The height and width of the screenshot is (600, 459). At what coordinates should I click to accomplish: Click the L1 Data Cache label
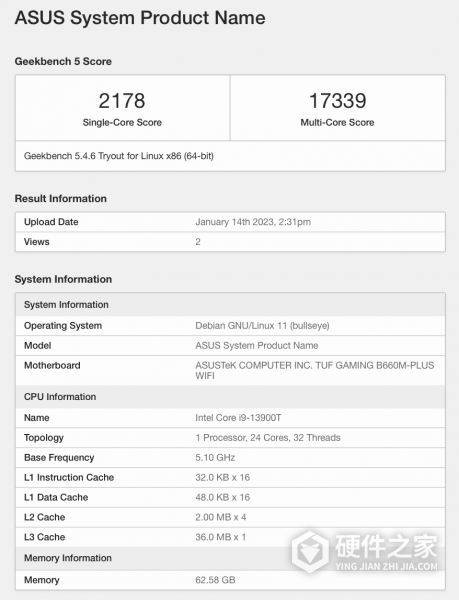(56, 497)
